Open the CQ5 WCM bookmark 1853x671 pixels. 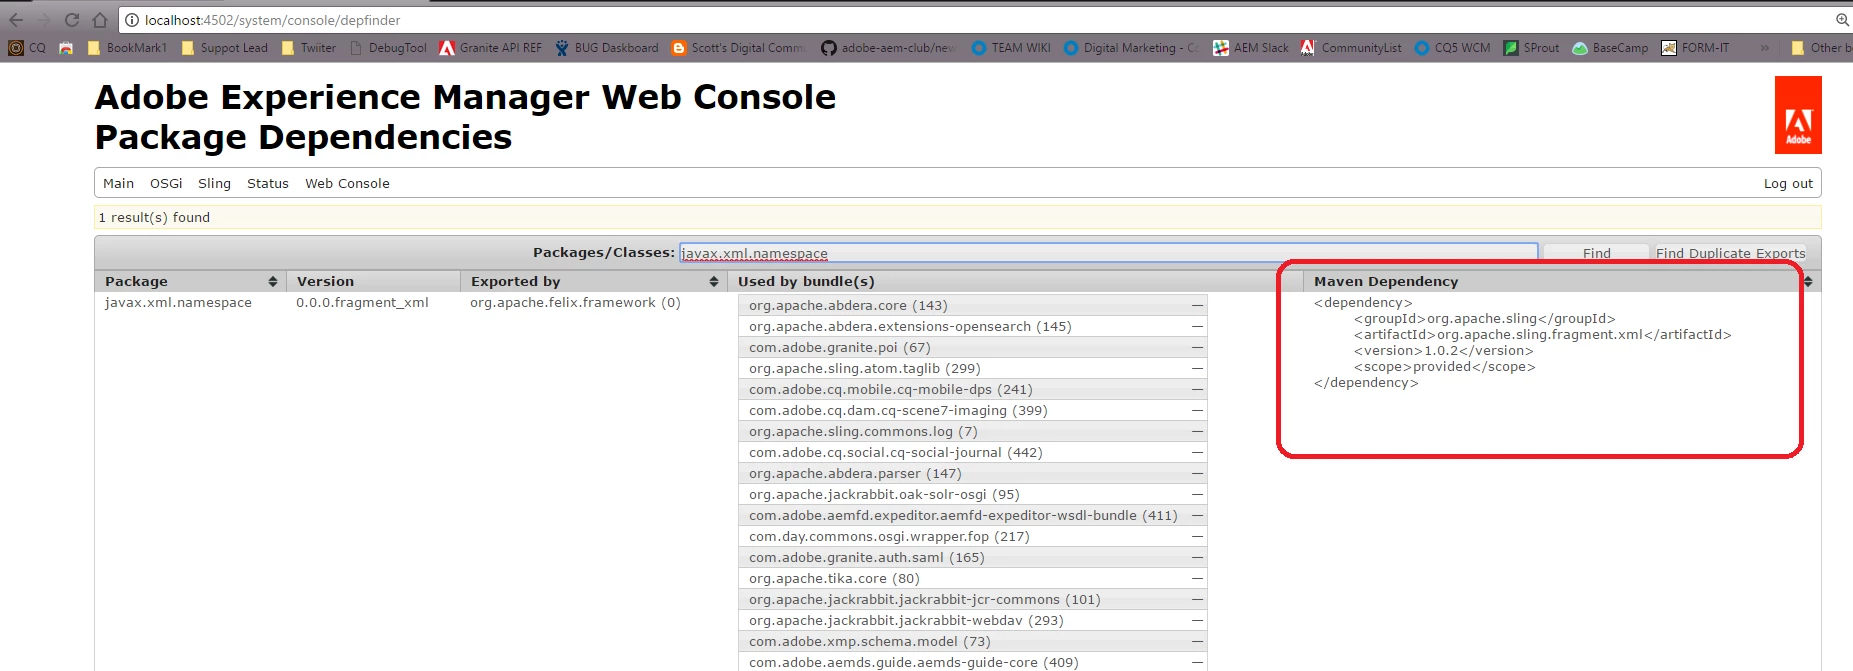[x=1452, y=48]
